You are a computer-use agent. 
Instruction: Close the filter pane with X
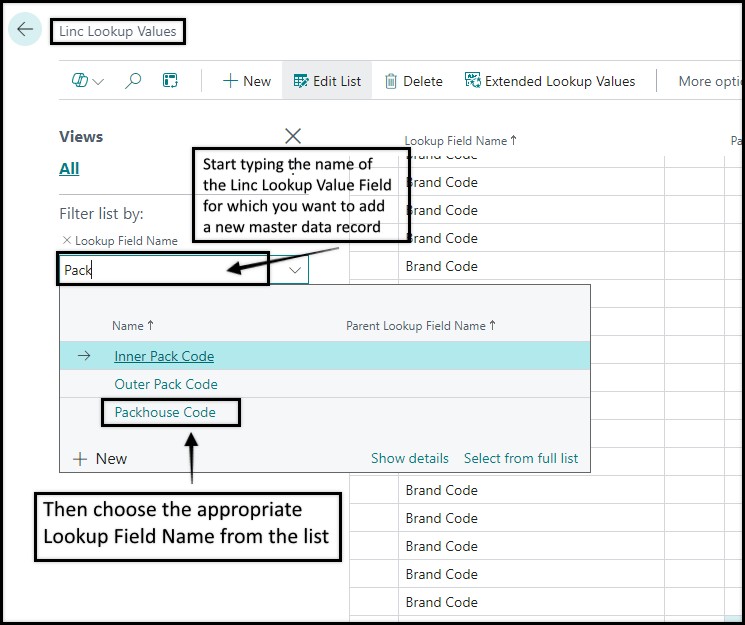pos(292,136)
